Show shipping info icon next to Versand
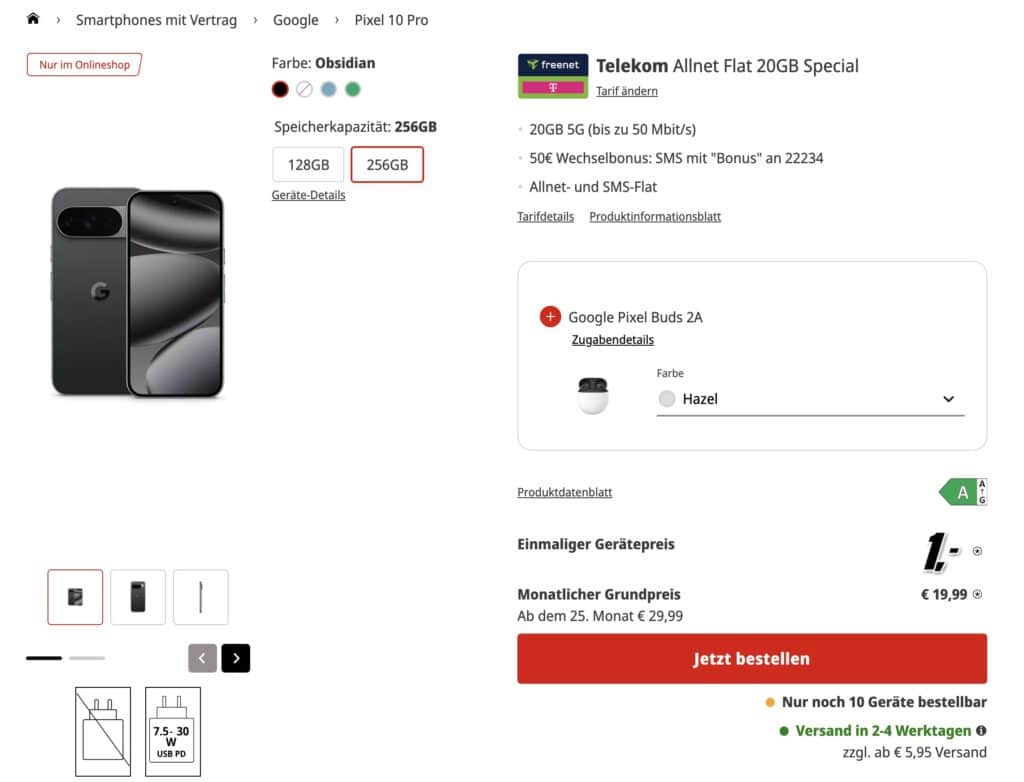 (x=981, y=731)
